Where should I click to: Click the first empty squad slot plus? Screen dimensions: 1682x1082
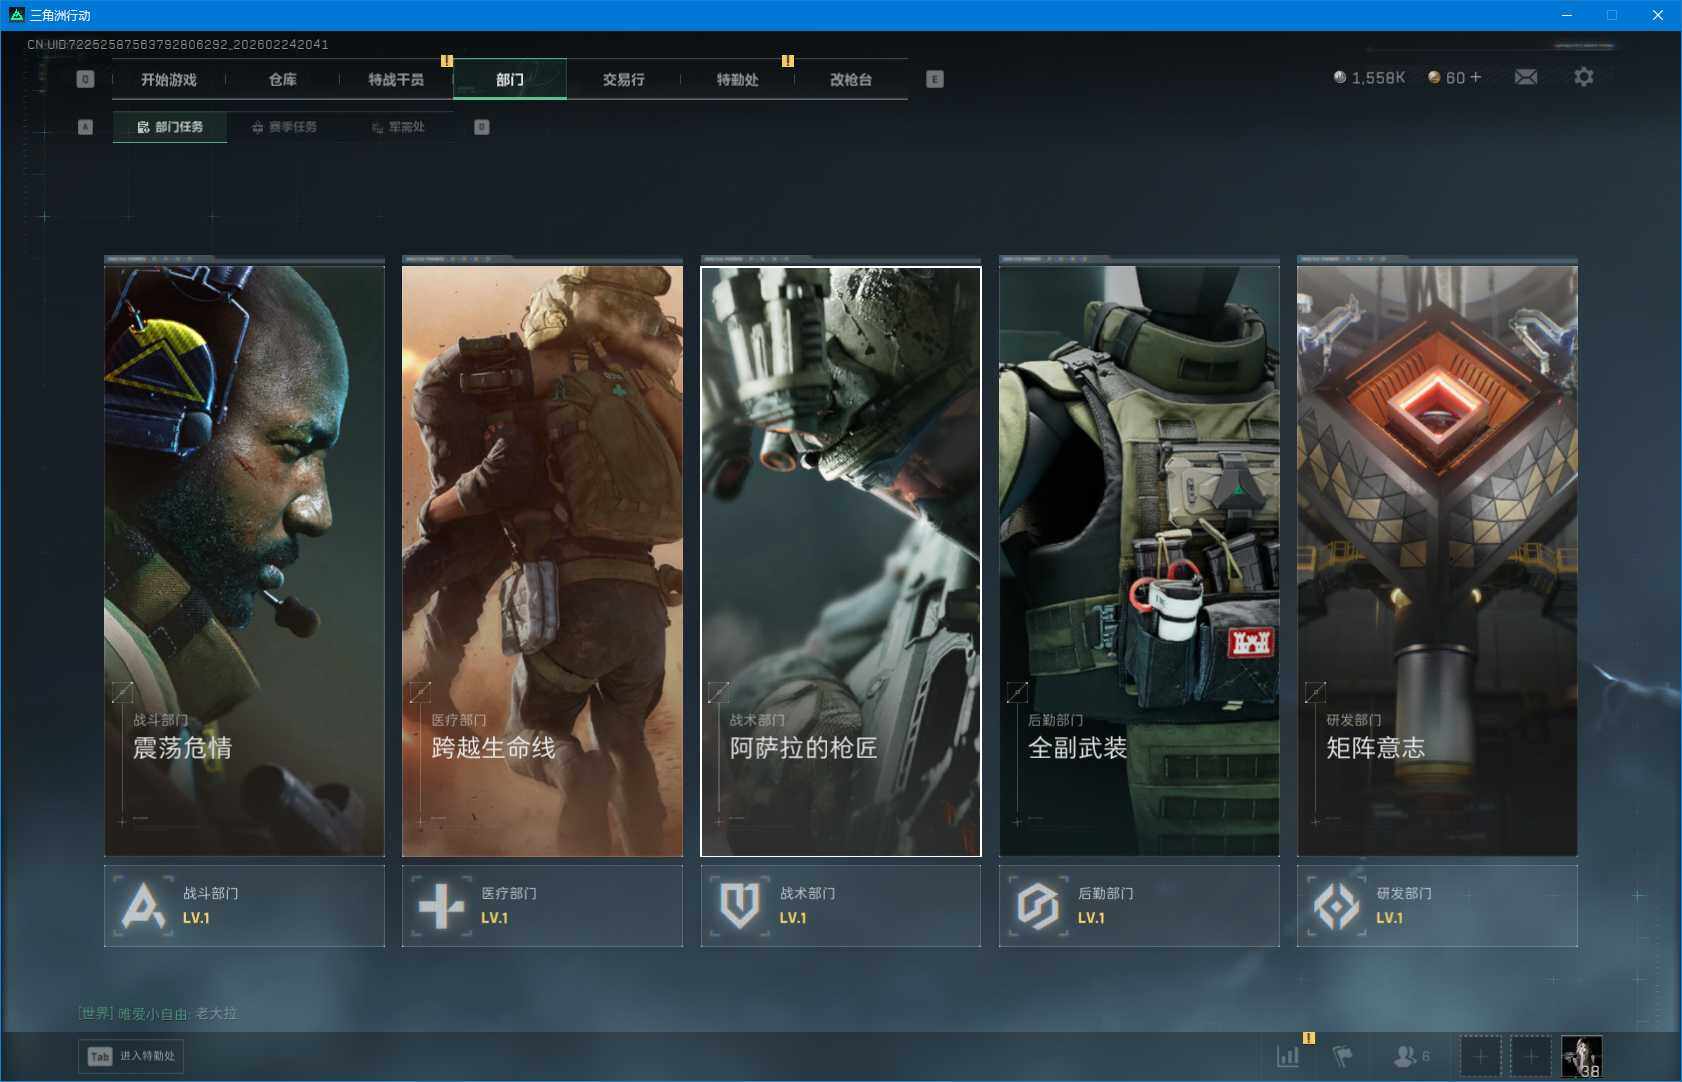[1480, 1056]
